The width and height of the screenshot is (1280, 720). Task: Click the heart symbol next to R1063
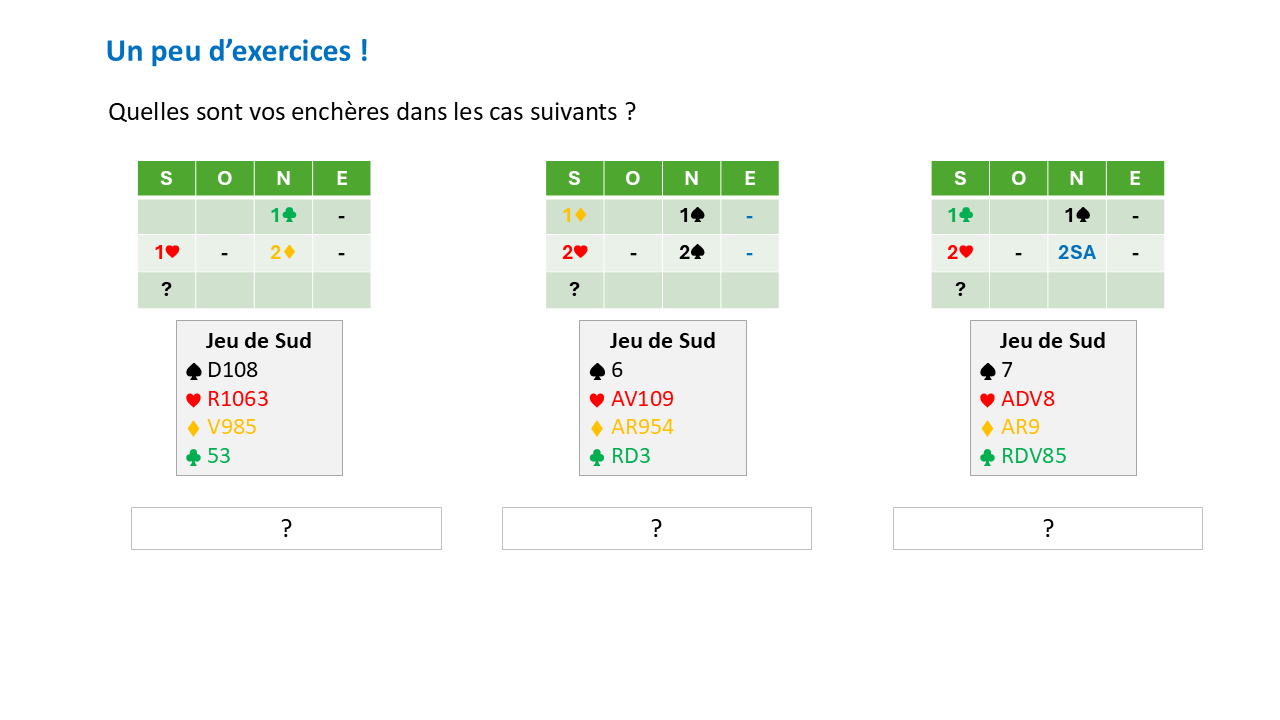click(x=194, y=400)
